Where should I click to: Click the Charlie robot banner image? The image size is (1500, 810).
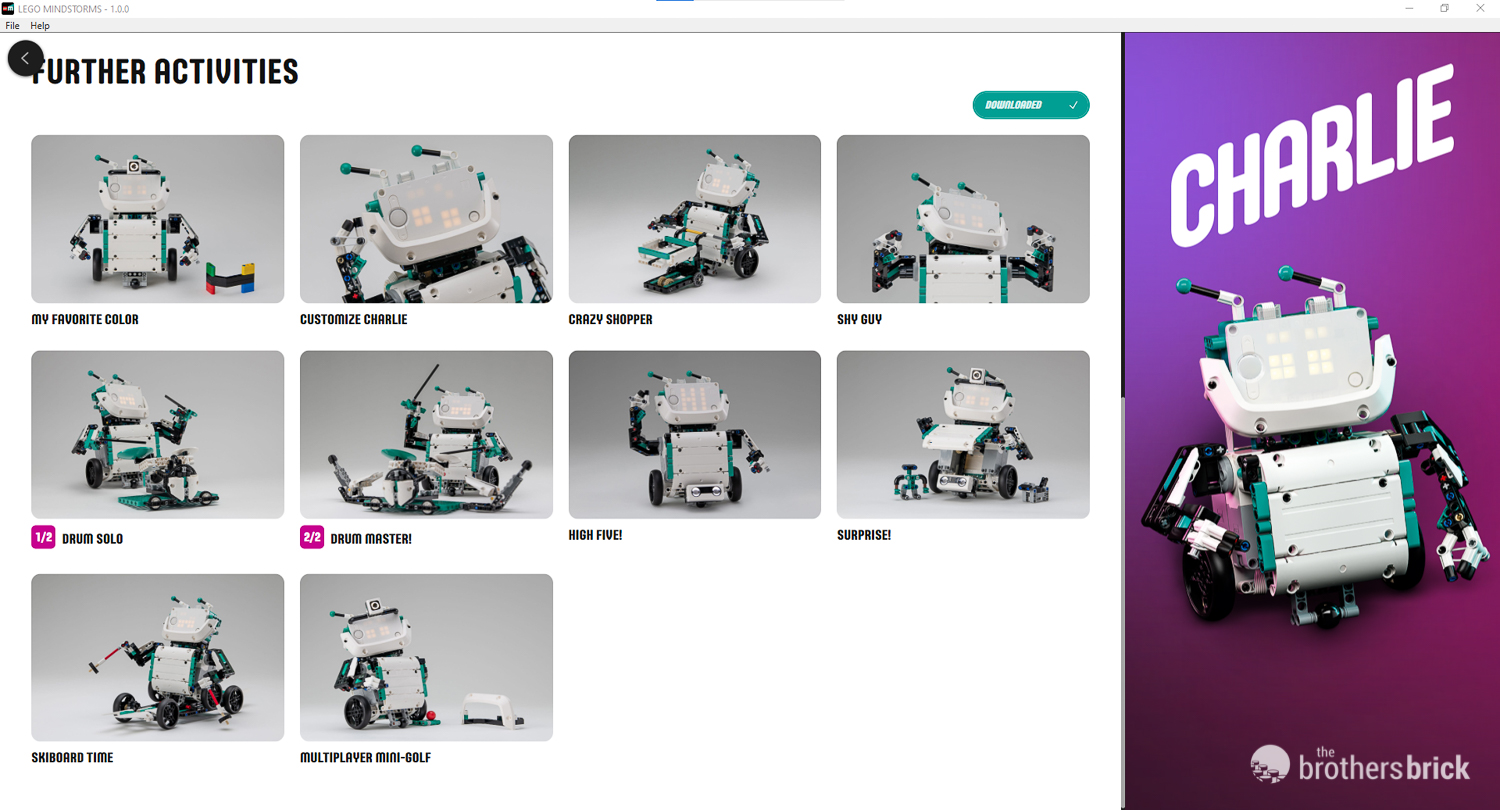1311,420
